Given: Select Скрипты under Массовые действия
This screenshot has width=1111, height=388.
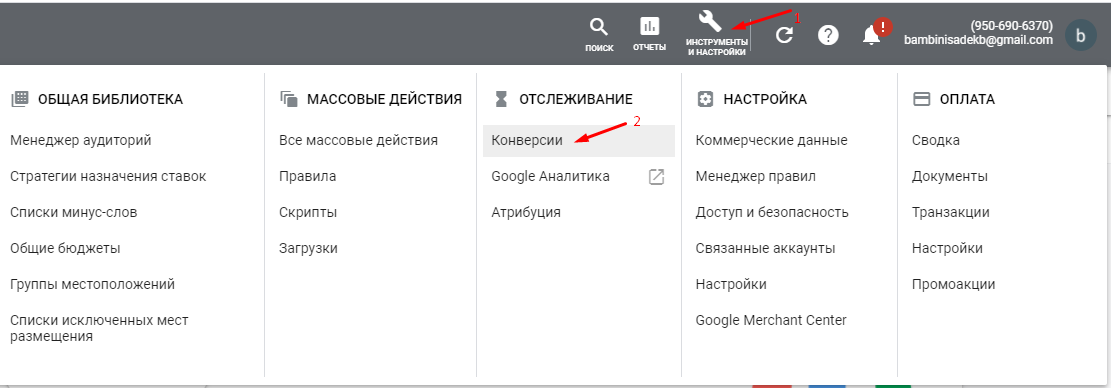Looking at the screenshot, I should (308, 212).
